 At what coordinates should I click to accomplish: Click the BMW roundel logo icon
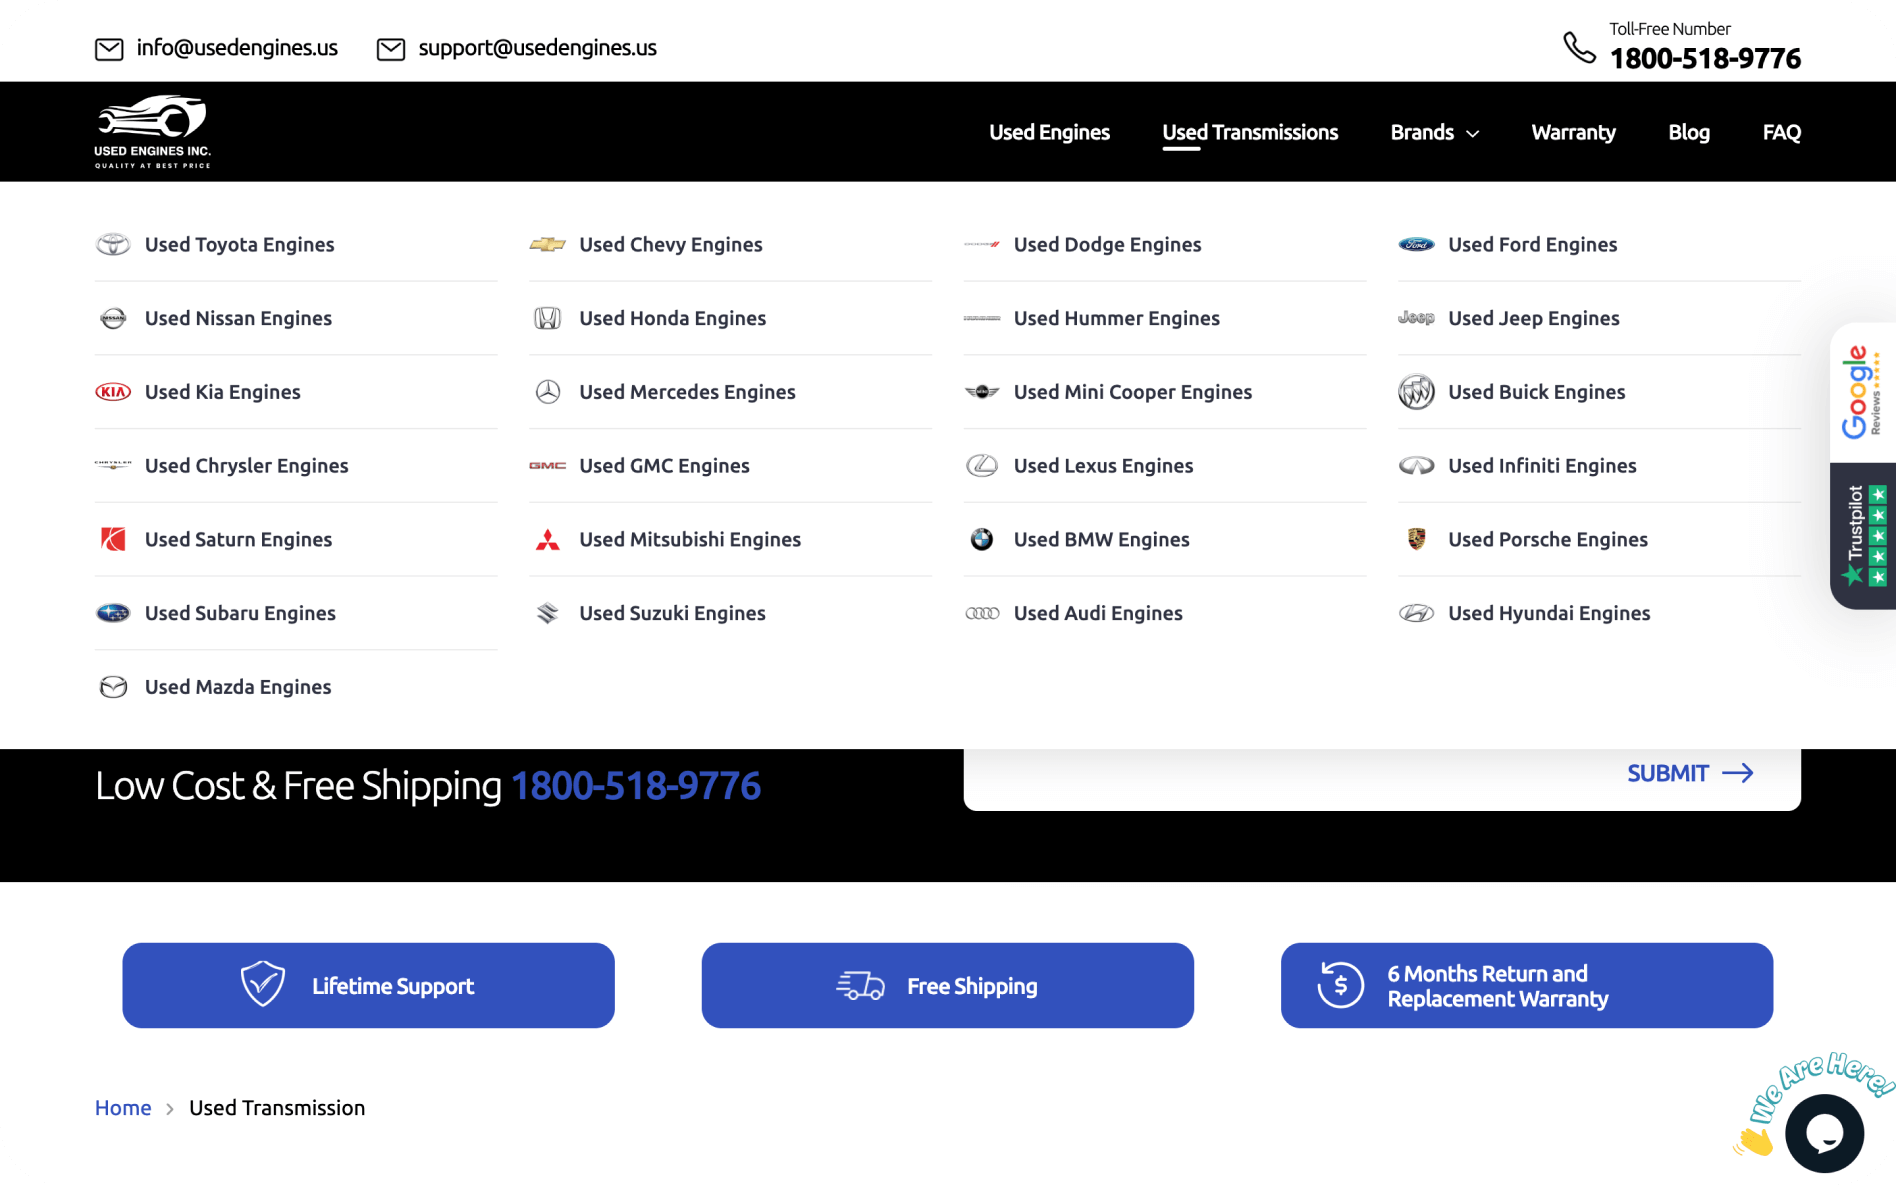(981, 539)
